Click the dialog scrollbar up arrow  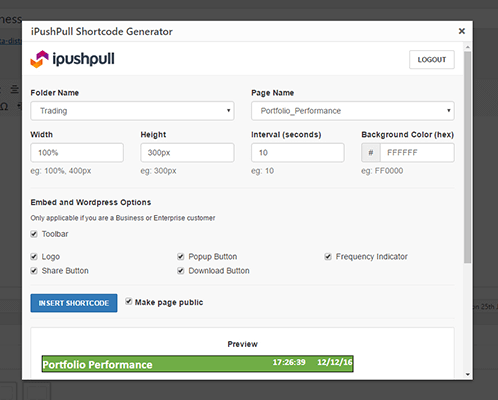pos(468,47)
